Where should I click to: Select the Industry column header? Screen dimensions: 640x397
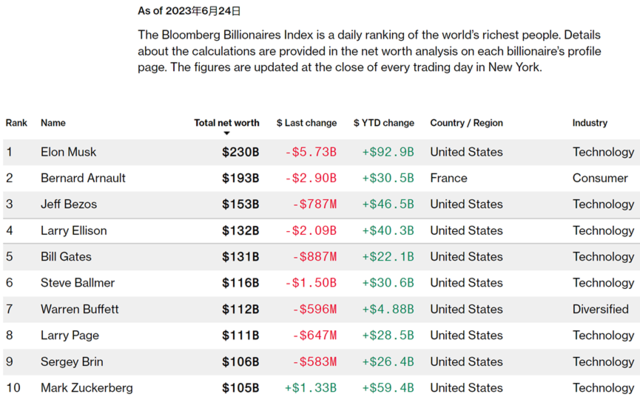click(x=590, y=123)
